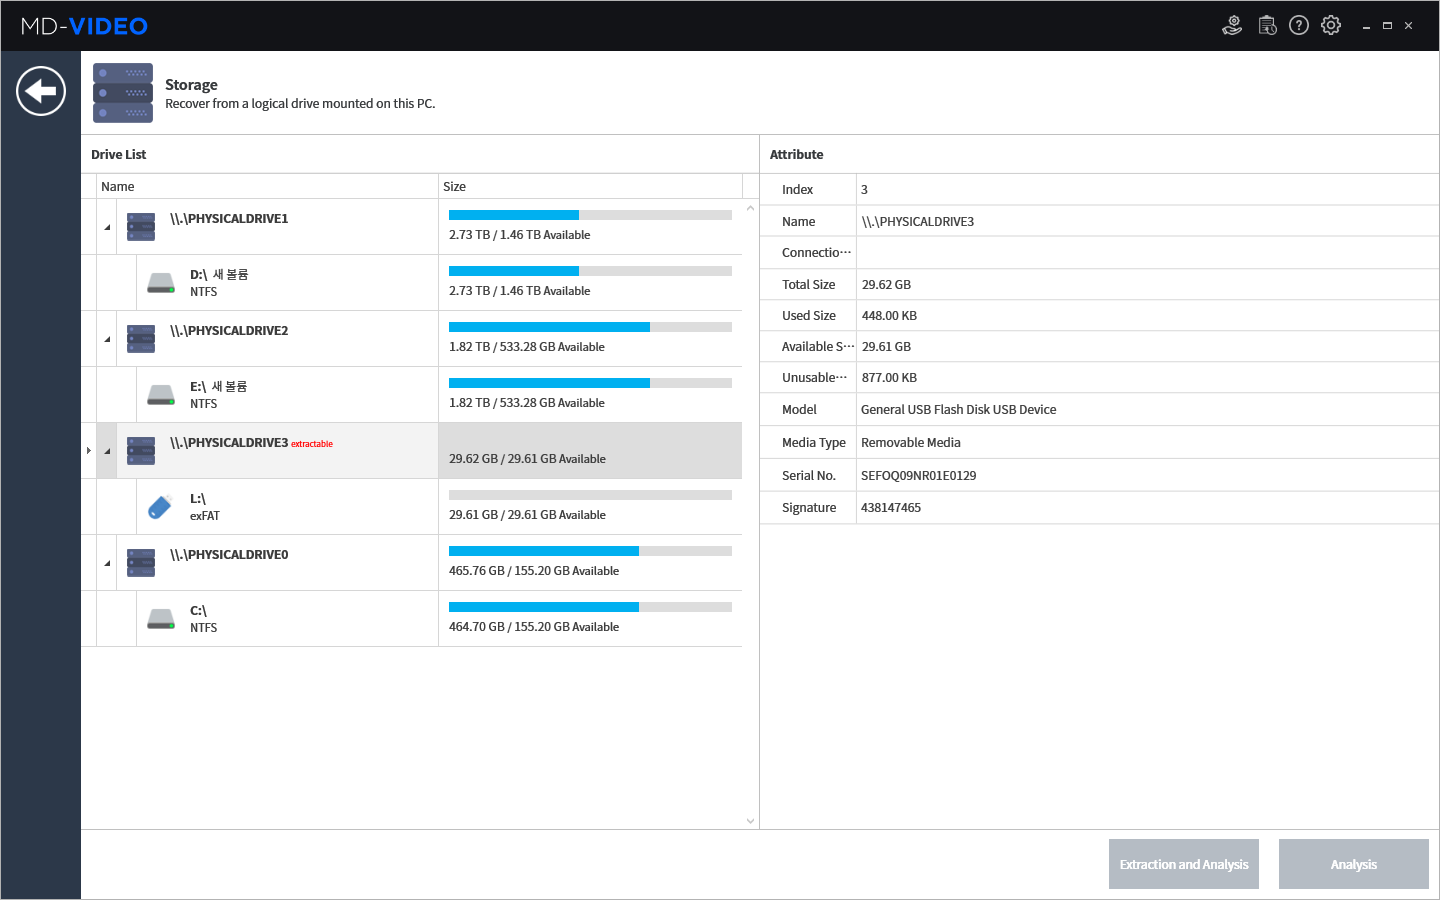Image resolution: width=1440 pixels, height=900 pixels.
Task: Click the server icon of PHYSICALDRIVE1
Action: [x=141, y=227]
